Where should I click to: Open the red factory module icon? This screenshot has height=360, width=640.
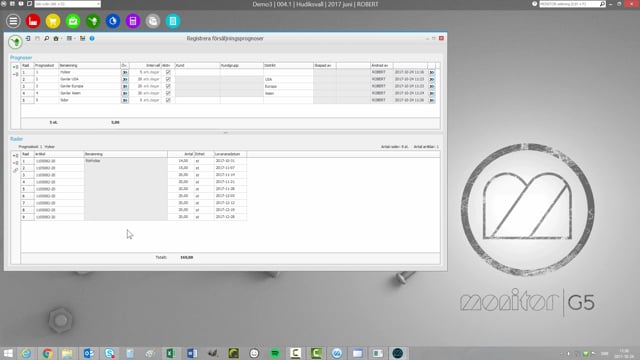(x=33, y=21)
